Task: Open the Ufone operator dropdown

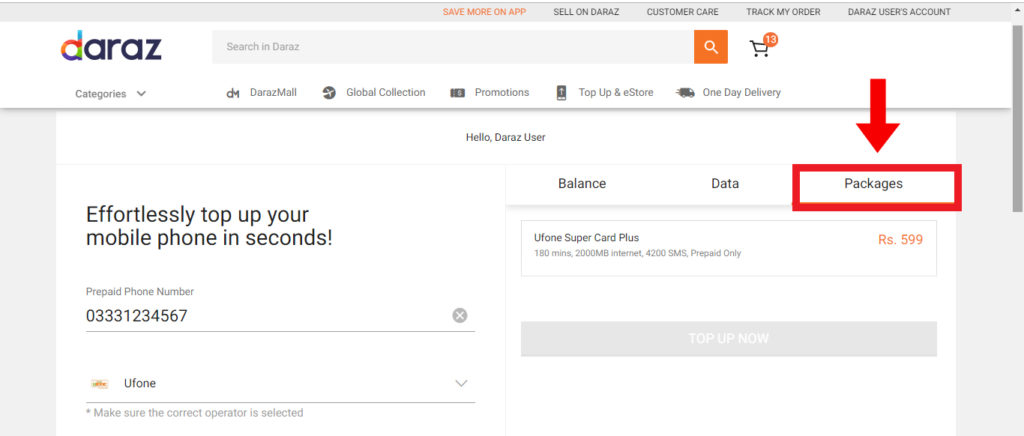Action: [x=280, y=383]
